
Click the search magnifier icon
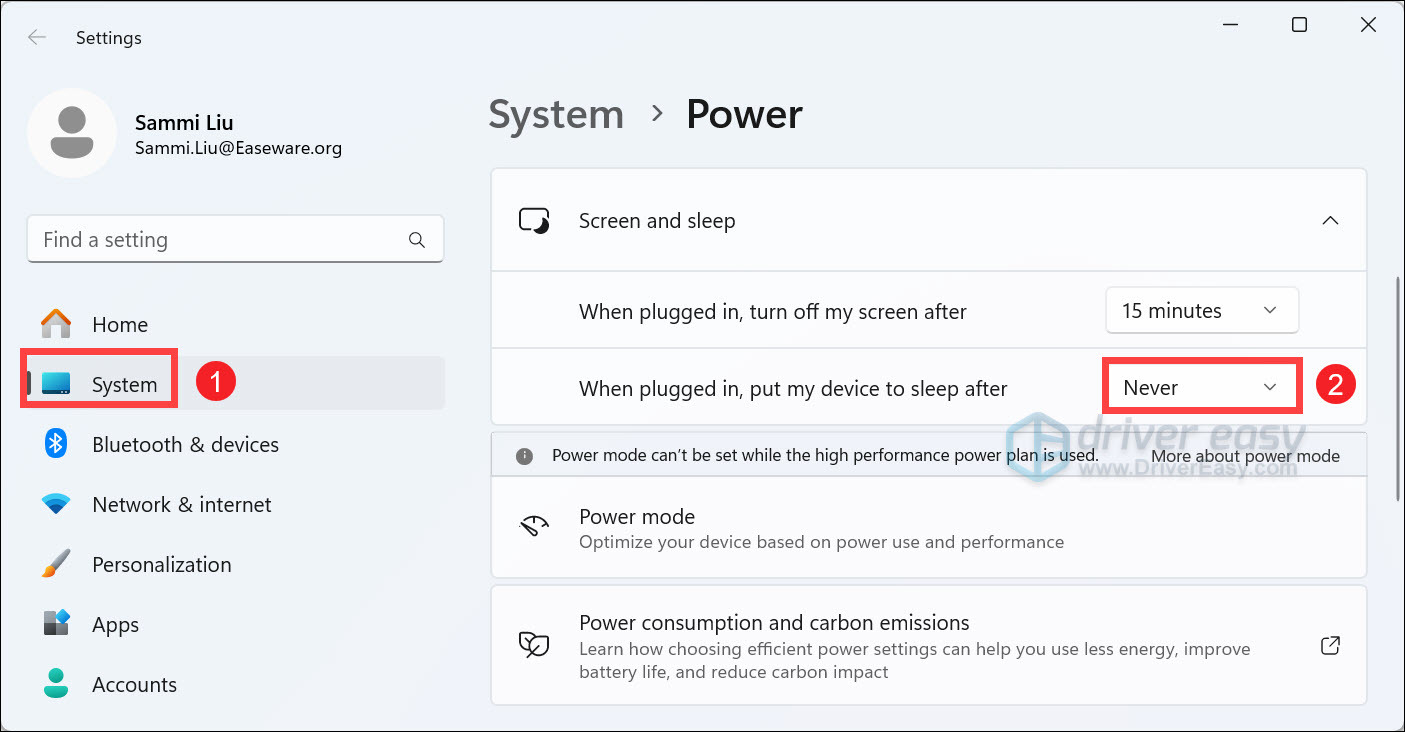coord(417,240)
